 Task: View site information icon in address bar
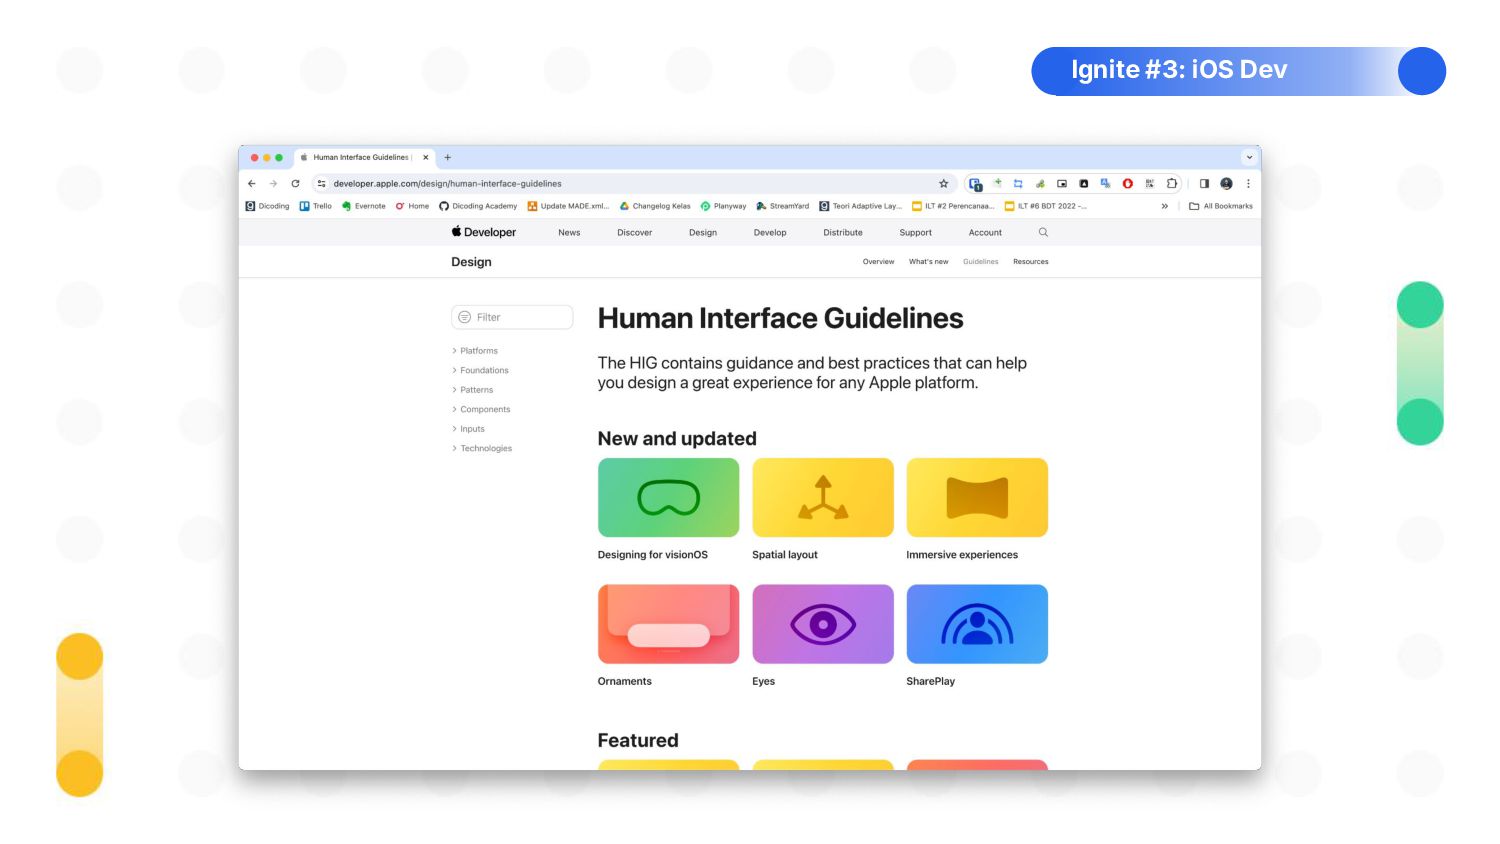click(x=322, y=184)
